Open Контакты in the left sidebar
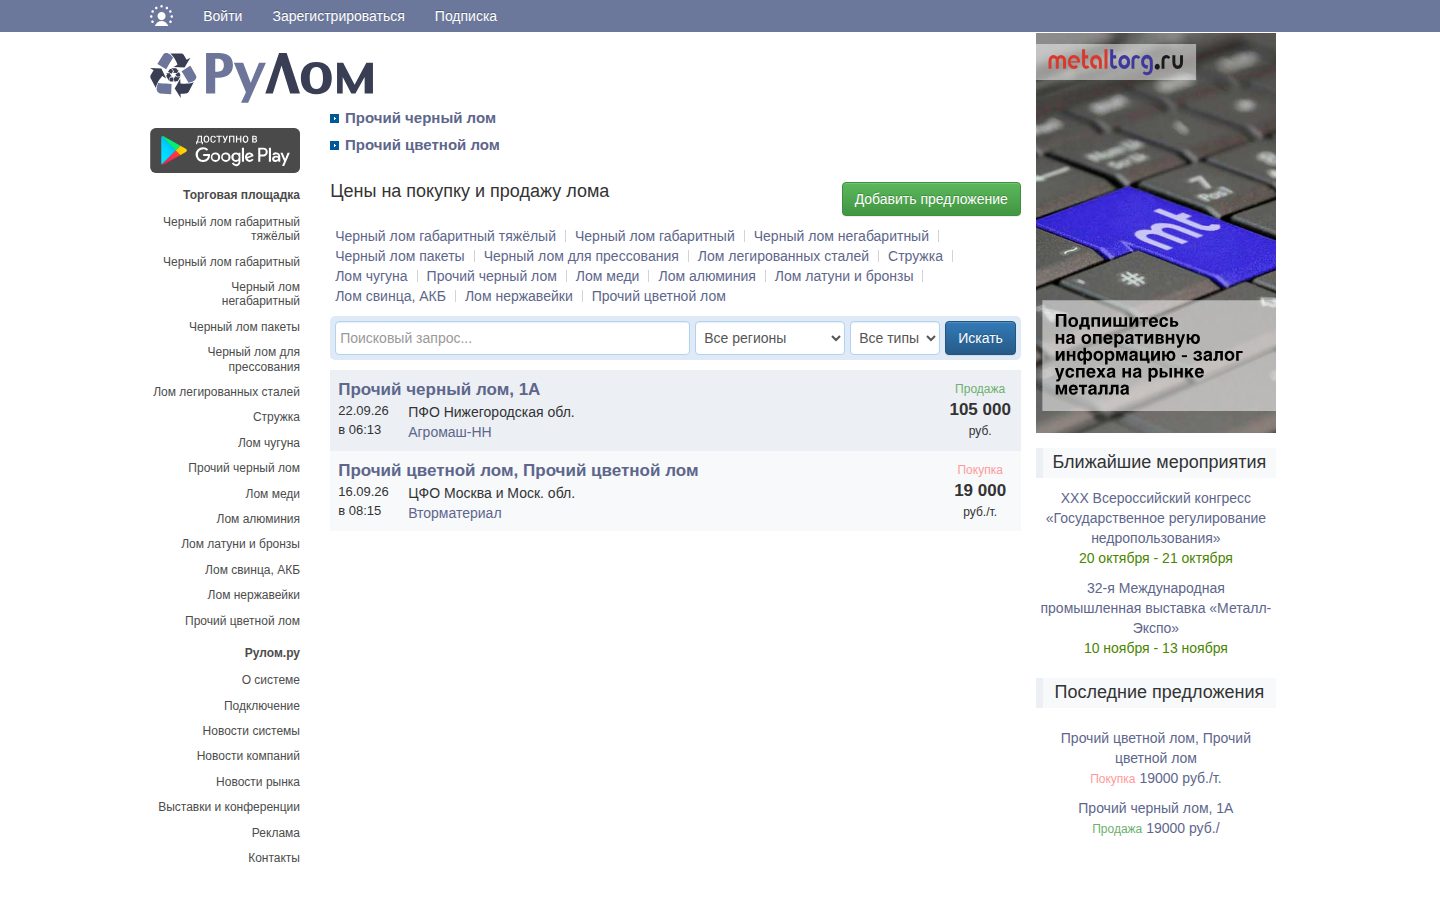The image size is (1440, 900). point(274,858)
